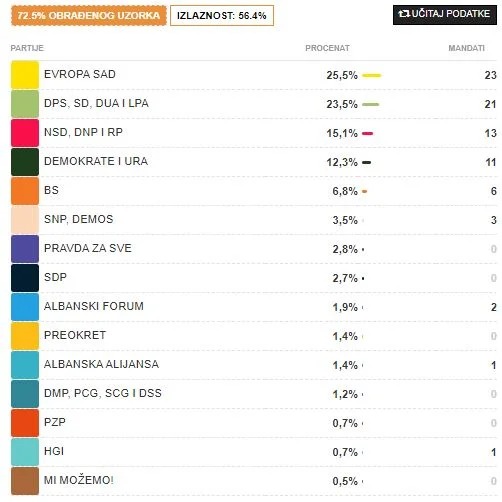Image resolution: width=502 pixels, height=502 pixels.
Task: Click the UČITAJ PODATKE reload button
Action: [445, 15]
